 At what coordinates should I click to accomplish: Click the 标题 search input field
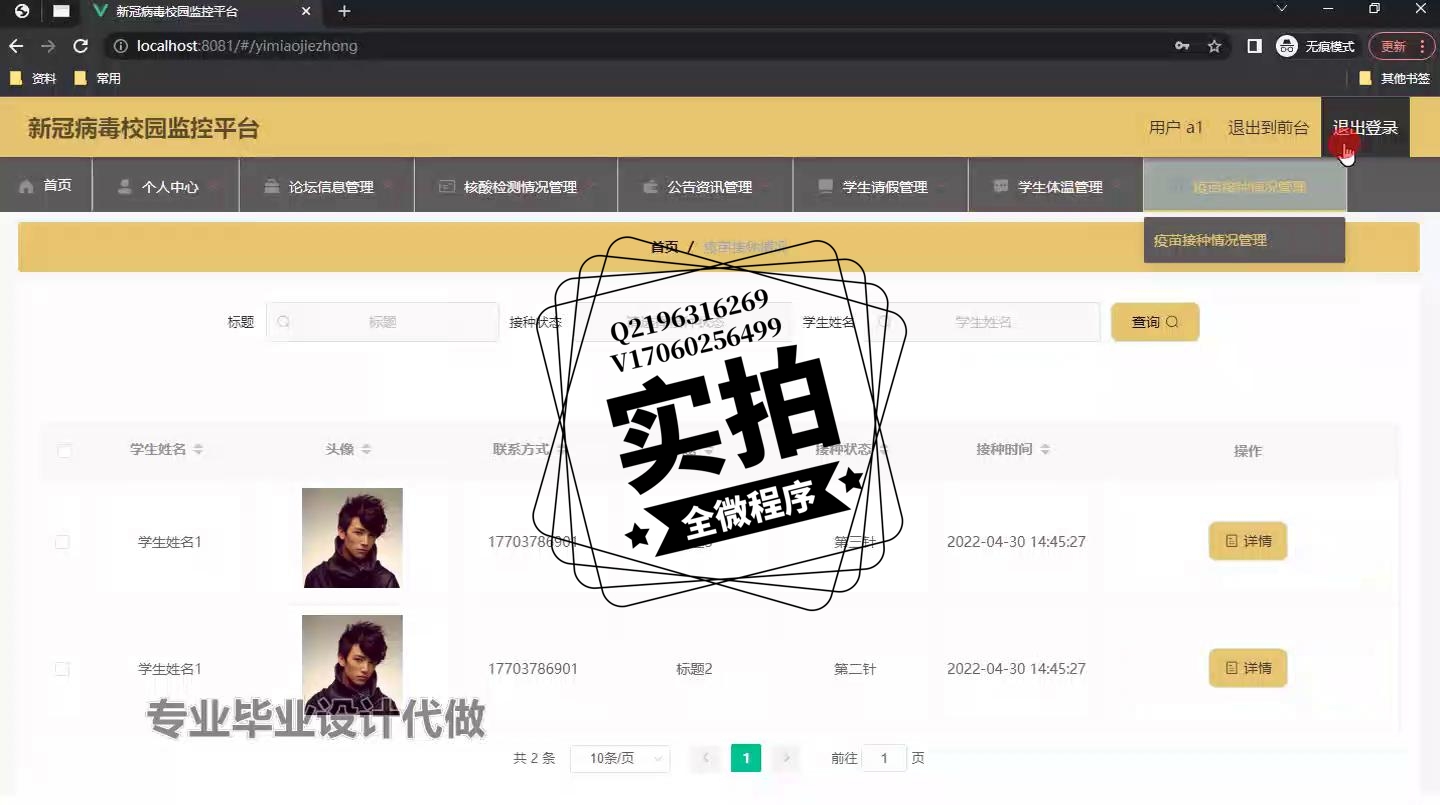point(382,322)
